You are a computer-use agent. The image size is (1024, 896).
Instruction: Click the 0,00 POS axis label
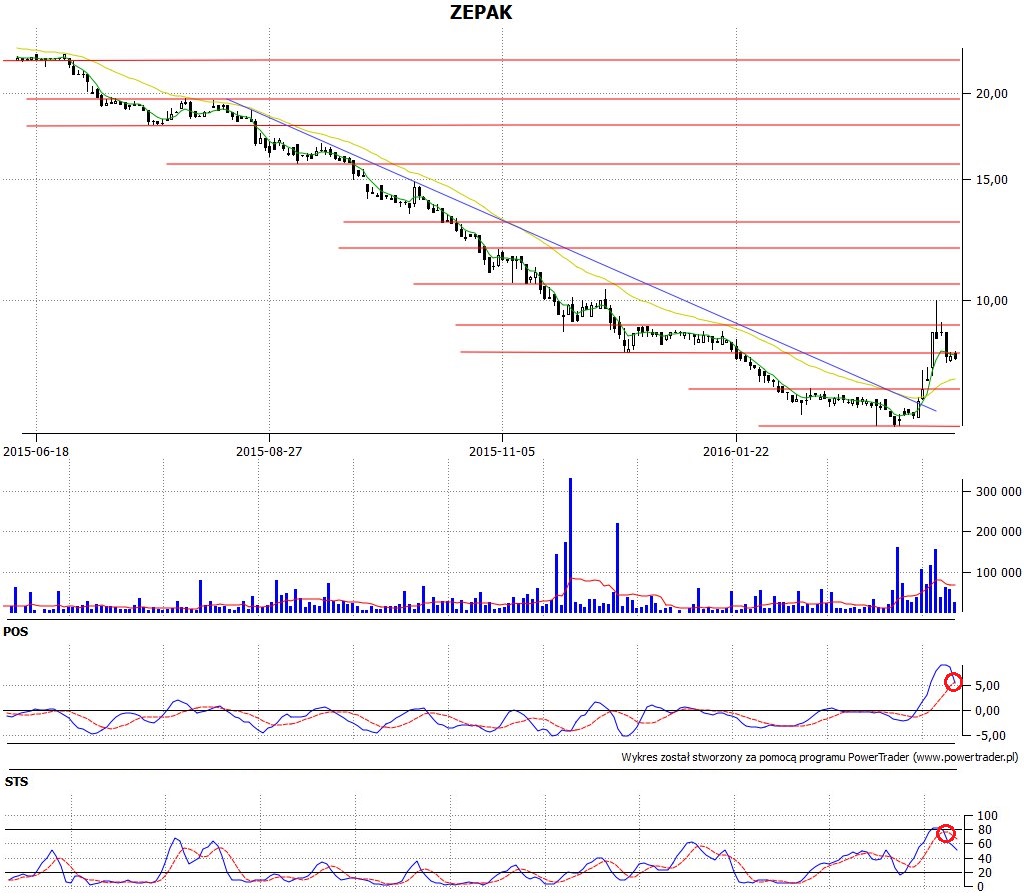pyautogui.click(x=987, y=711)
